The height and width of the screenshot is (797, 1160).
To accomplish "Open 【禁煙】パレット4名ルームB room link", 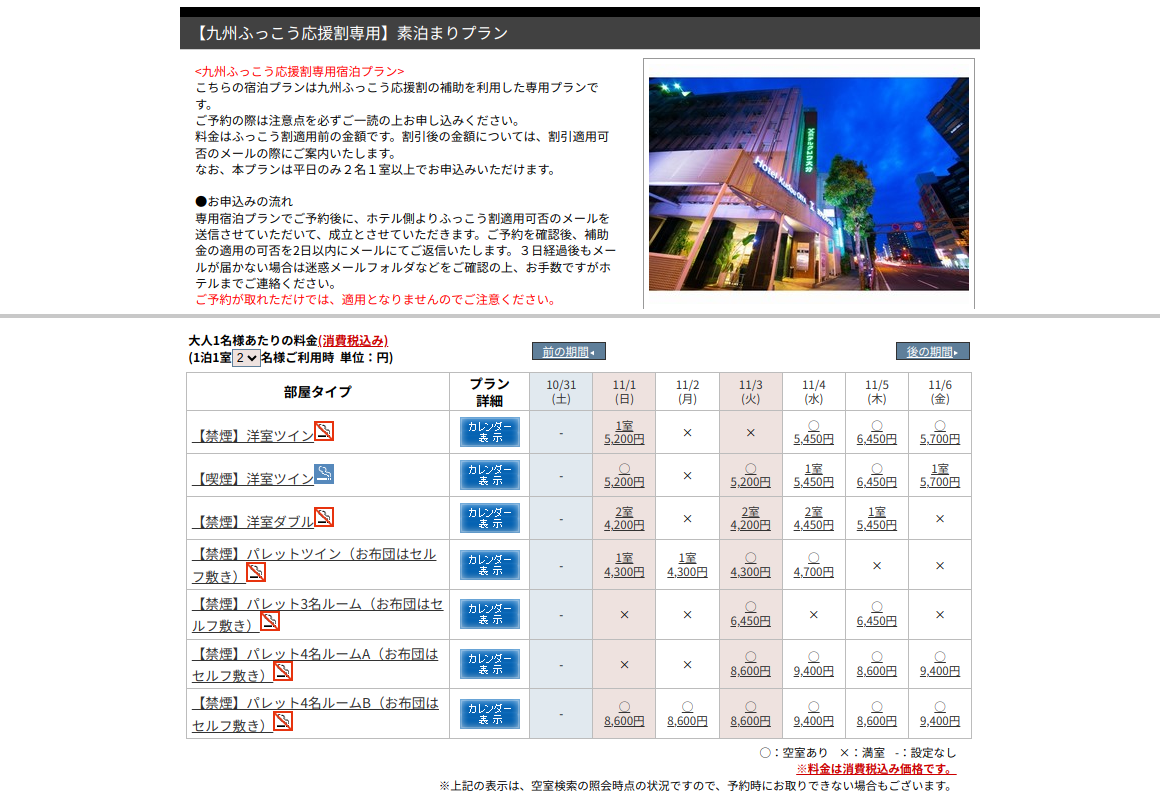I will (315, 714).
